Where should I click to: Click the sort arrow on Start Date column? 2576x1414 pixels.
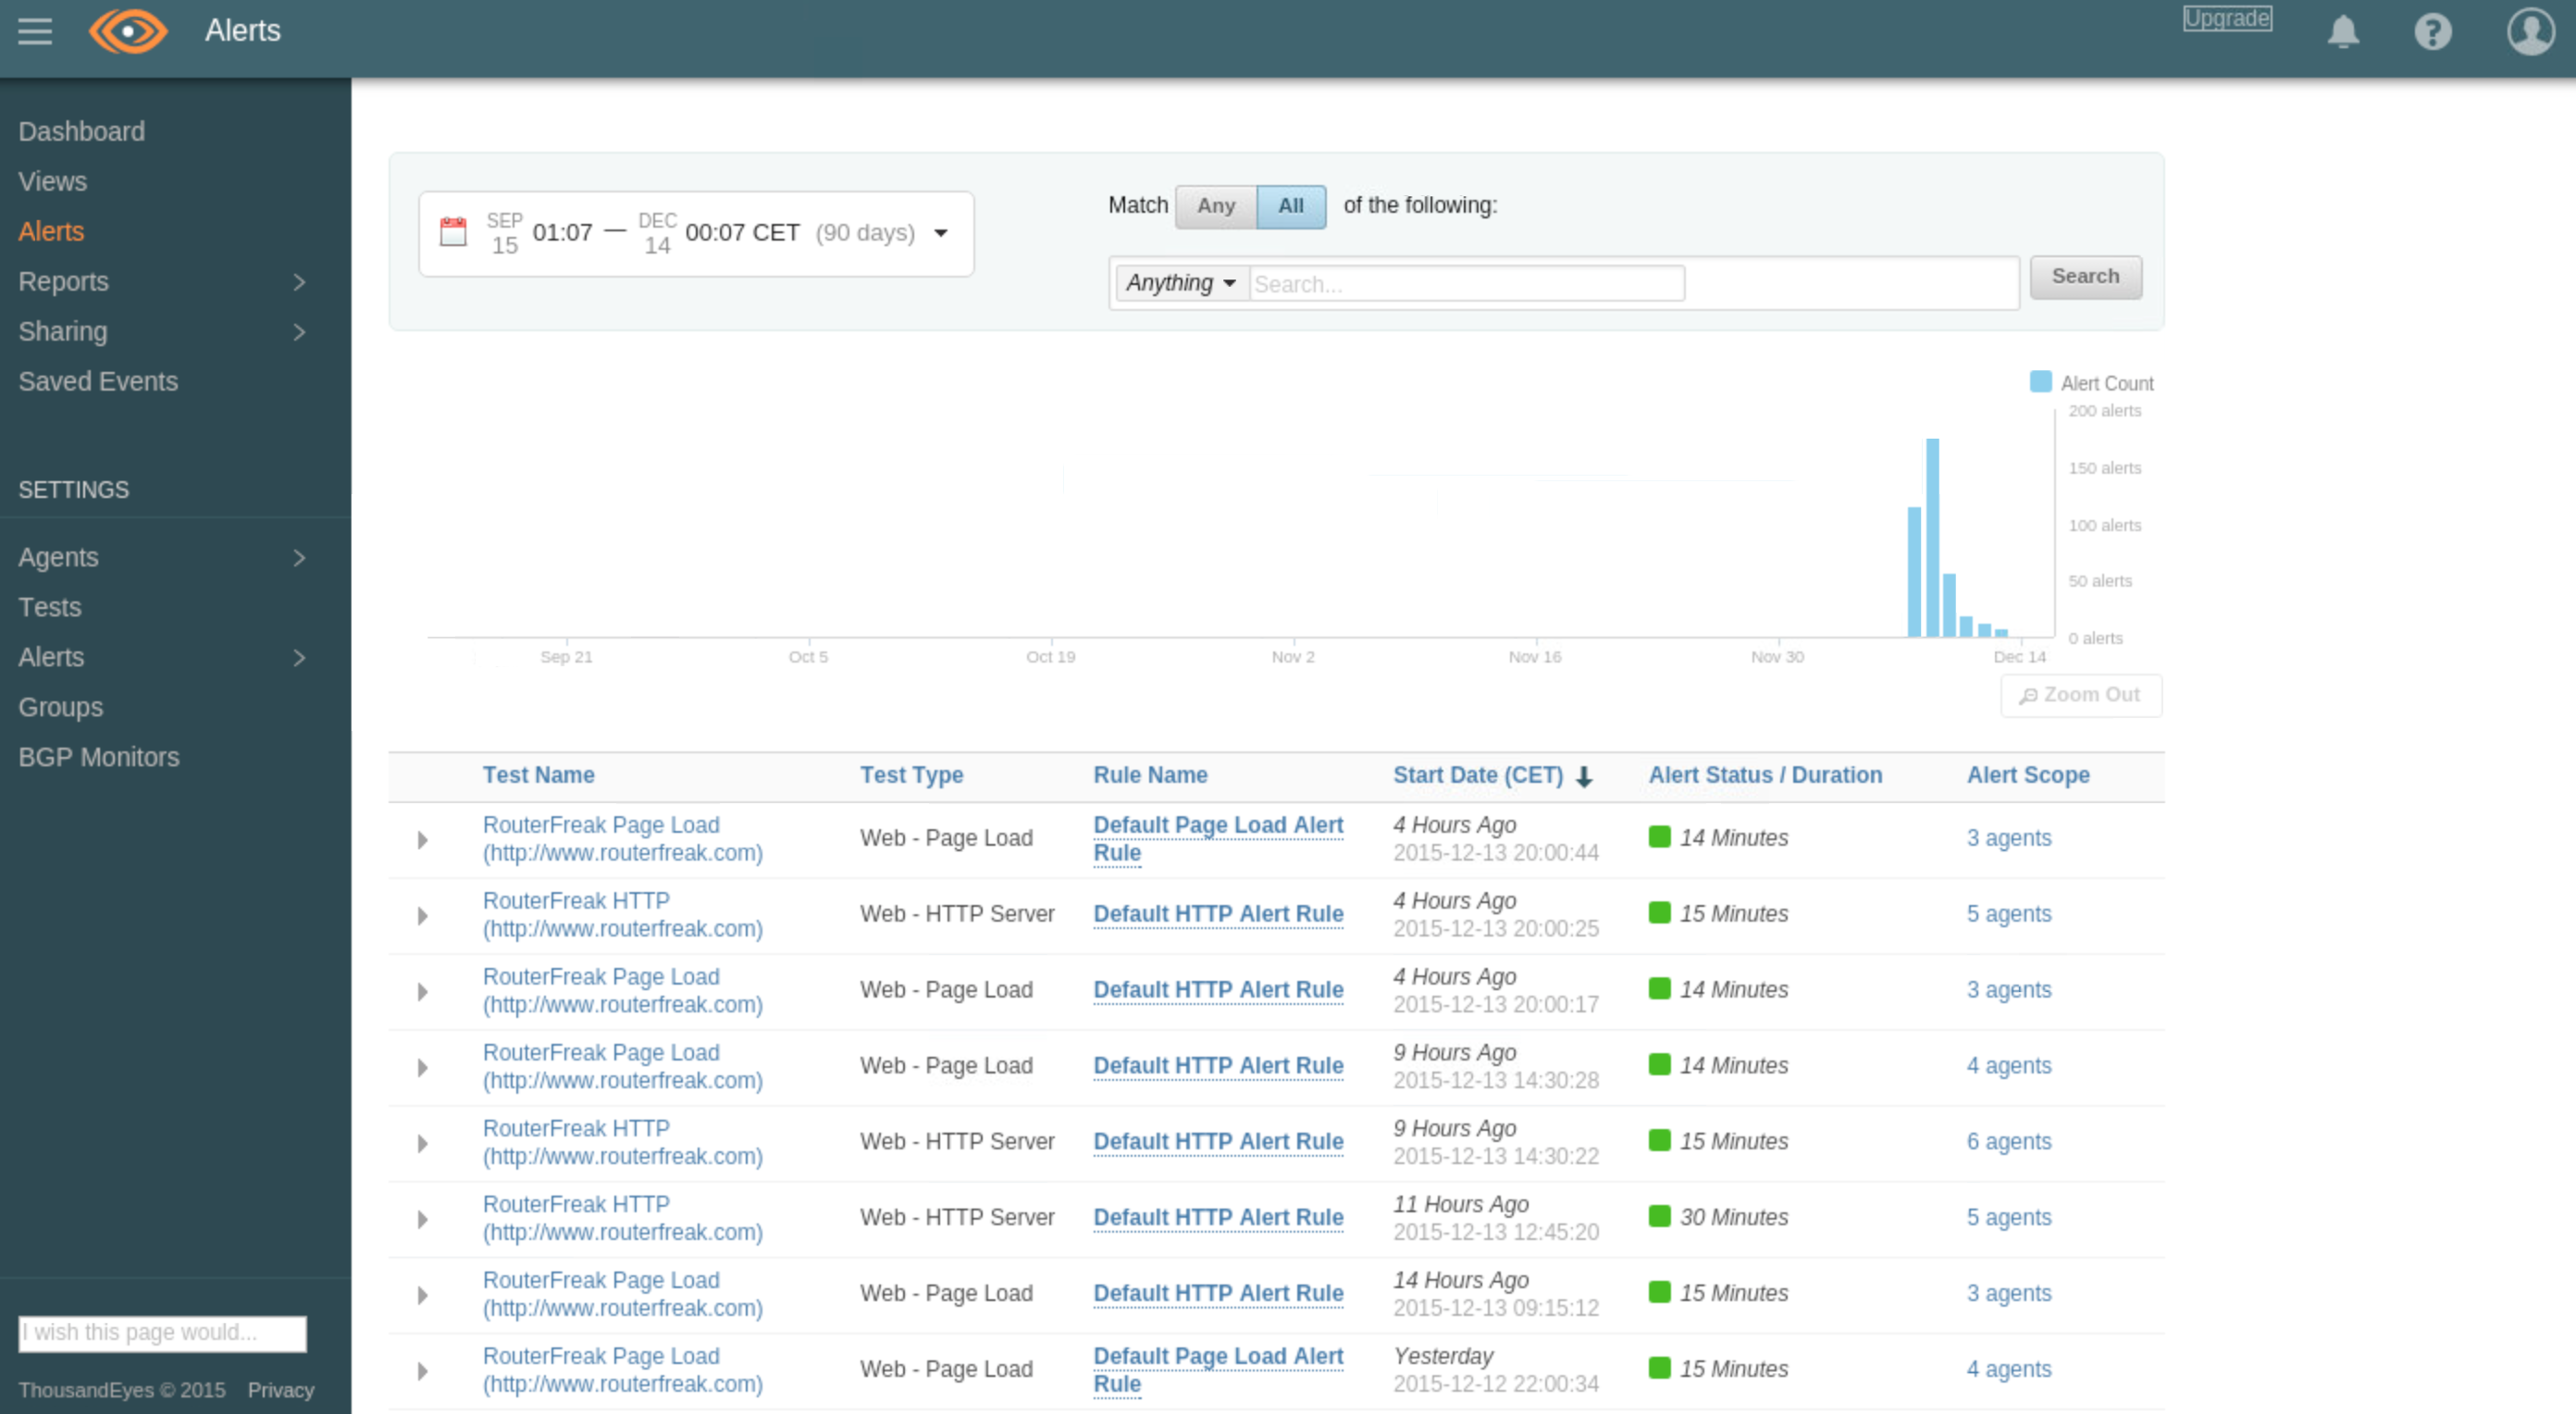1585,776
